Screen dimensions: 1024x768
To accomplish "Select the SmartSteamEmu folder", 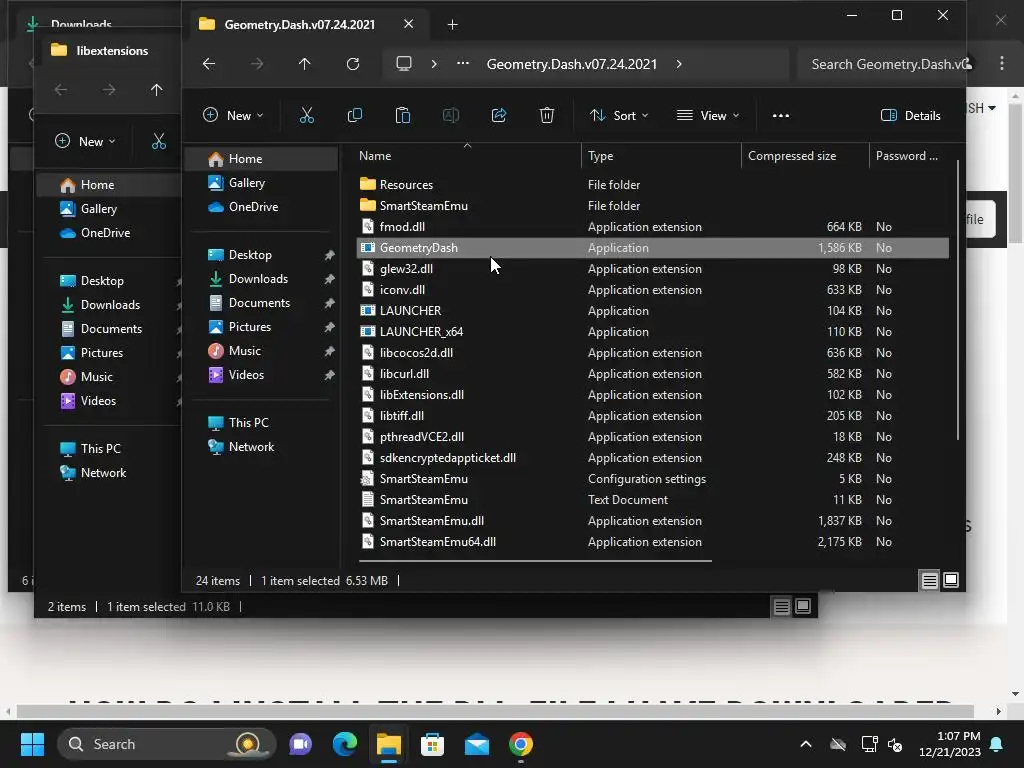I will [423, 206].
